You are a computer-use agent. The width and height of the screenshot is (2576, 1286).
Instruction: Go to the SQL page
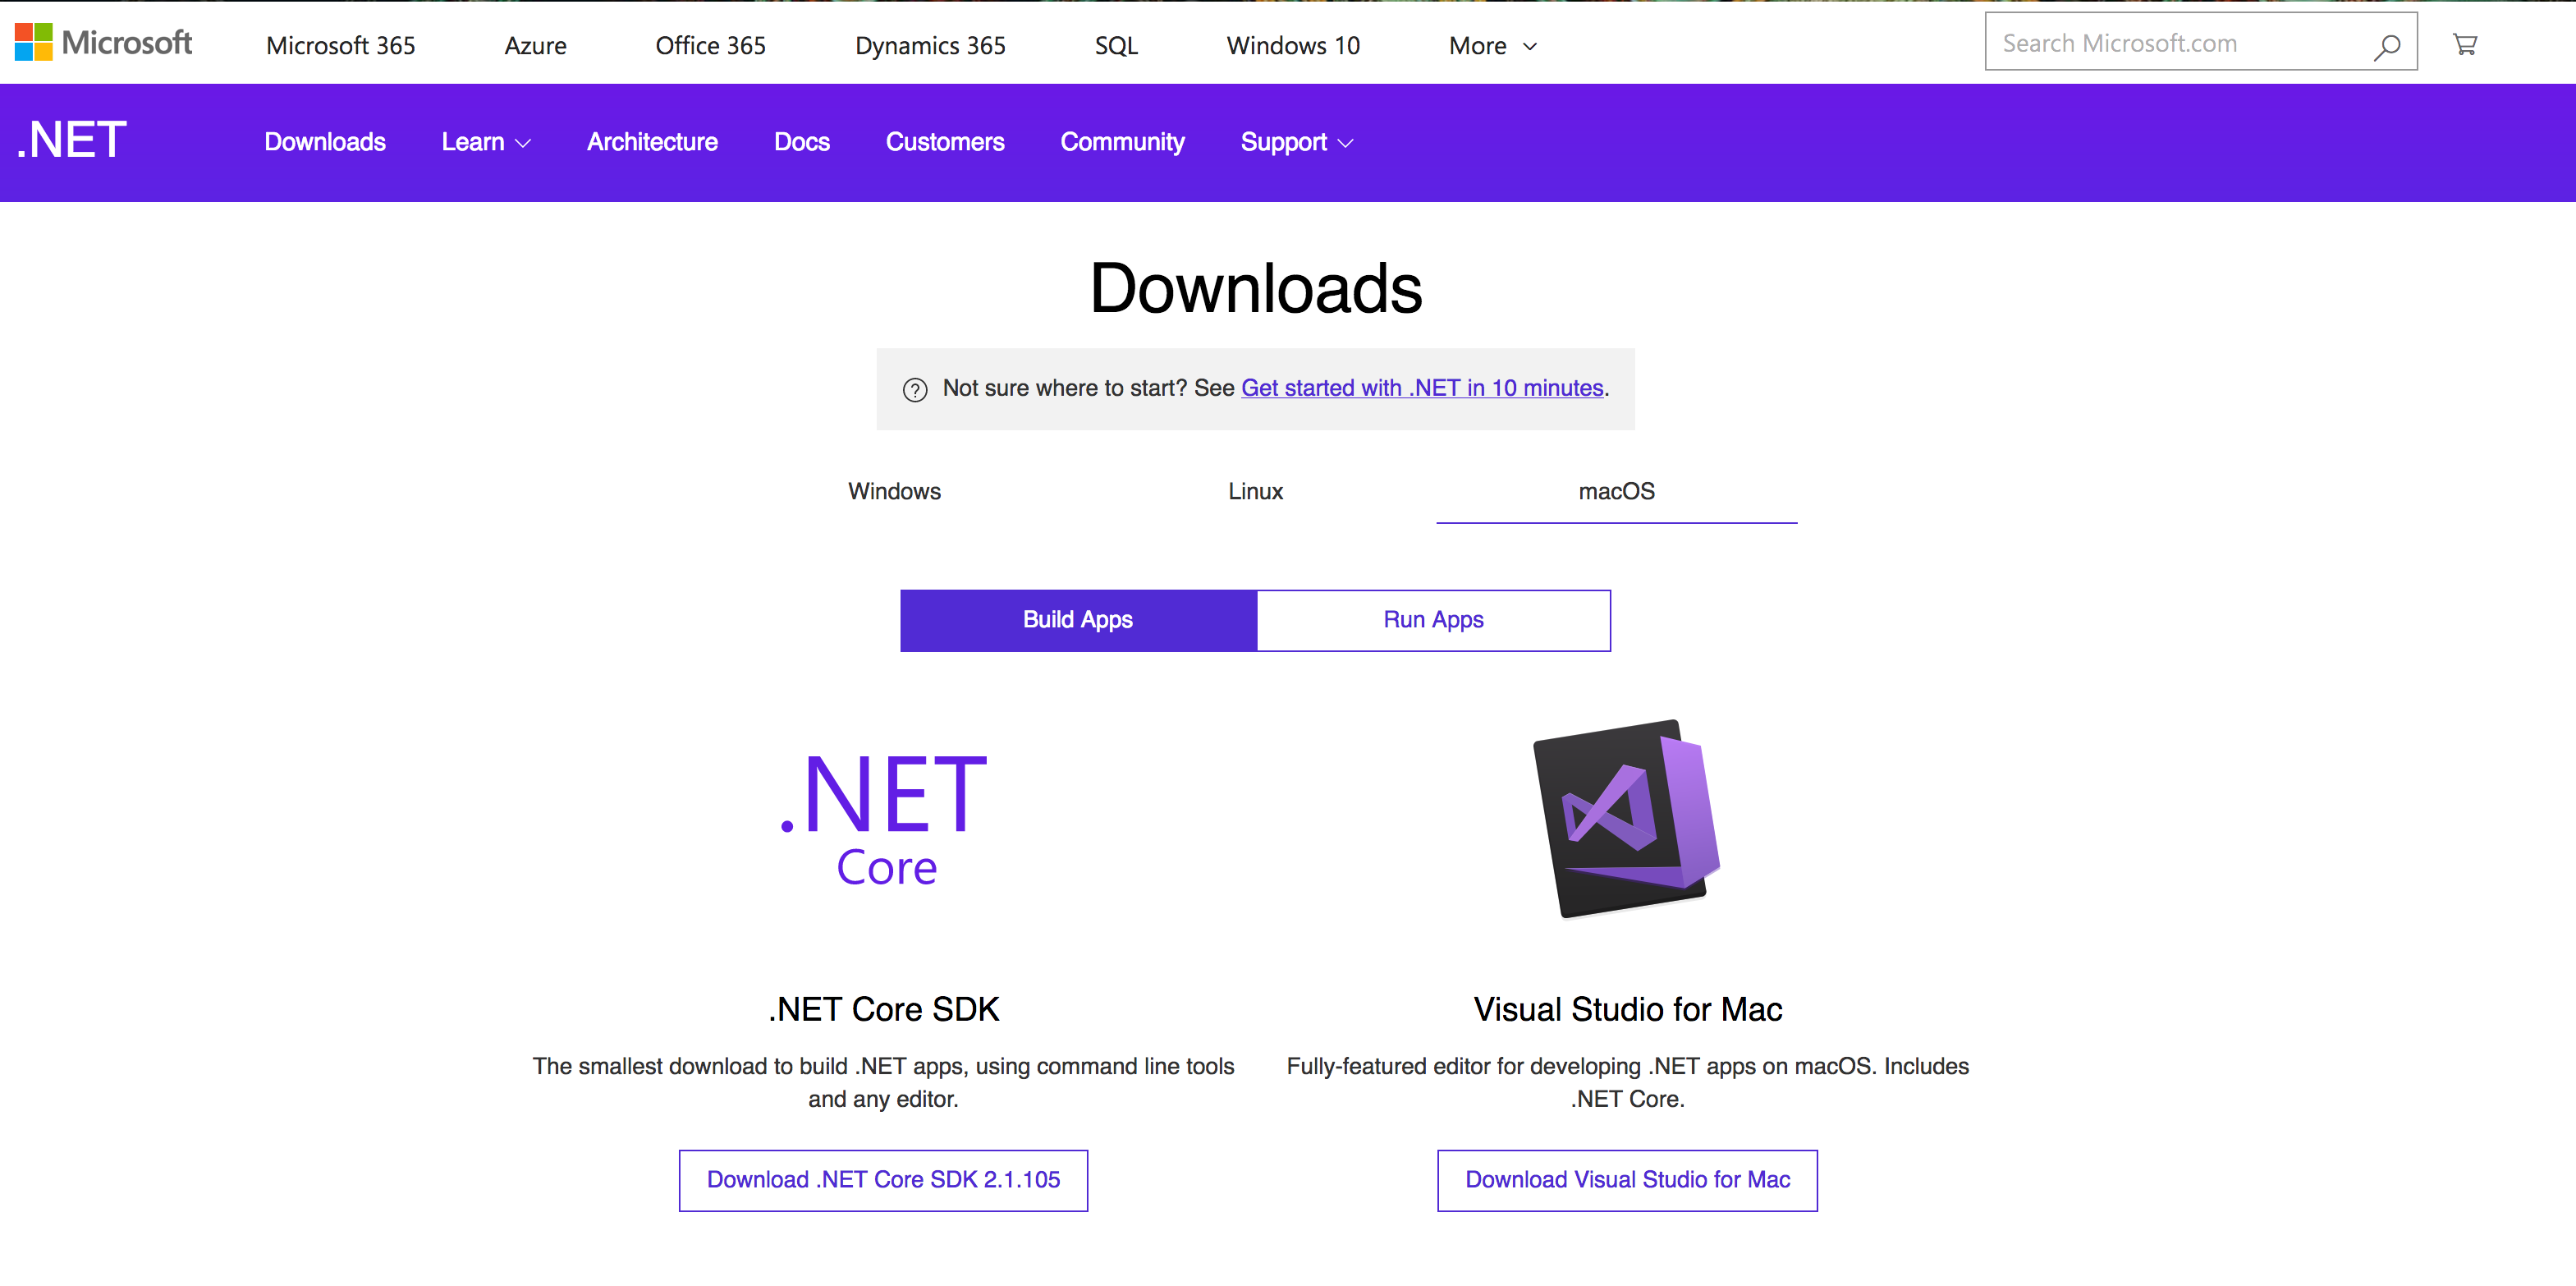[x=1116, y=46]
